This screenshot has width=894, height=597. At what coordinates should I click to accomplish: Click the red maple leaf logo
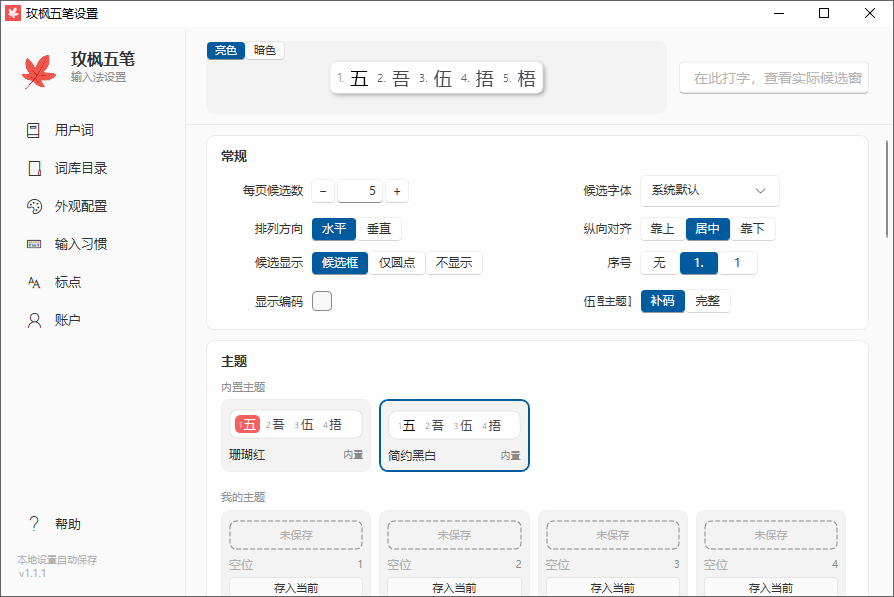point(39,71)
